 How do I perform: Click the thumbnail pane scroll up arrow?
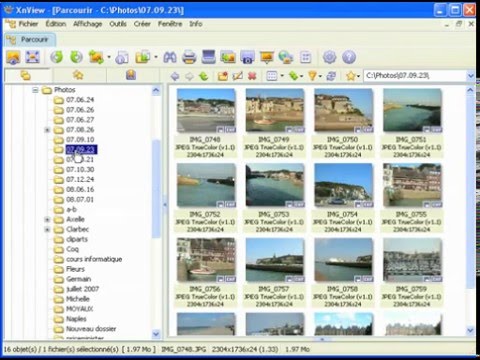(x=470, y=90)
